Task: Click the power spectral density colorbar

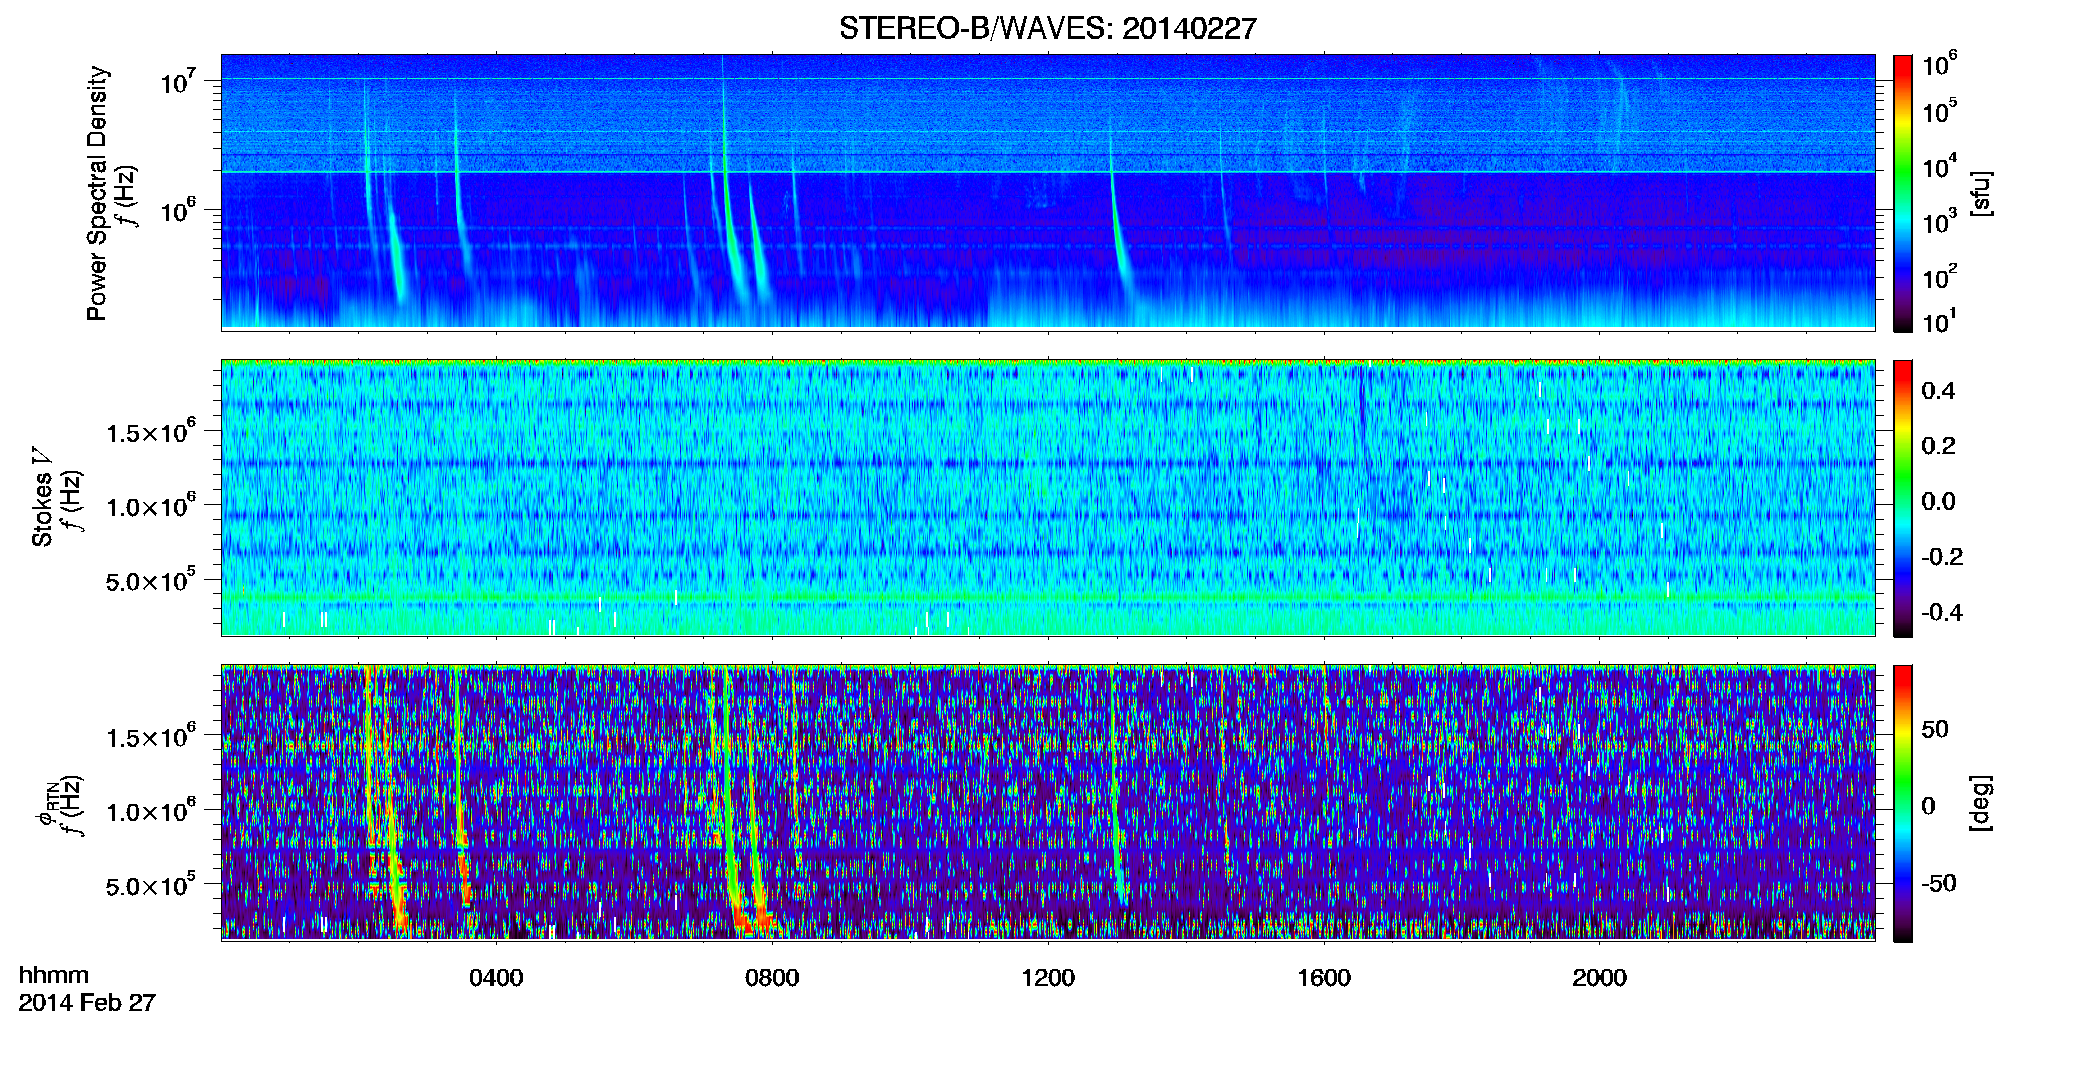Action: pyautogui.click(x=1903, y=193)
